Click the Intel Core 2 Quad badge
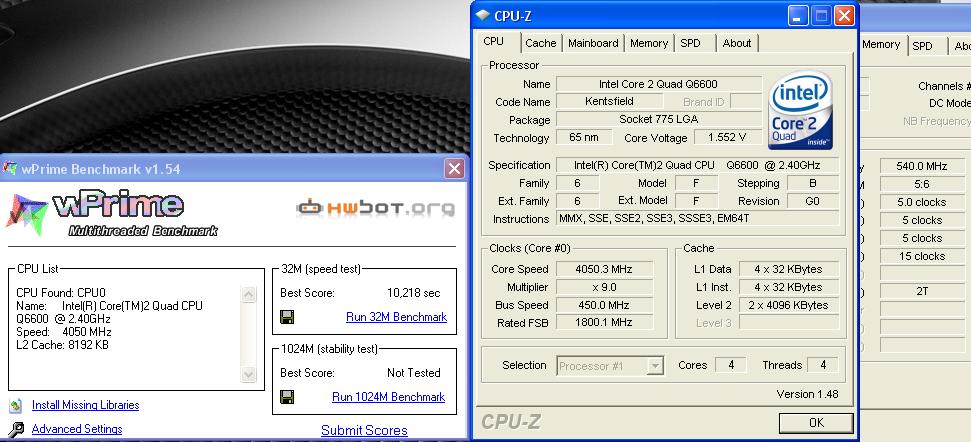The width and height of the screenshot is (971, 442). 801,110
